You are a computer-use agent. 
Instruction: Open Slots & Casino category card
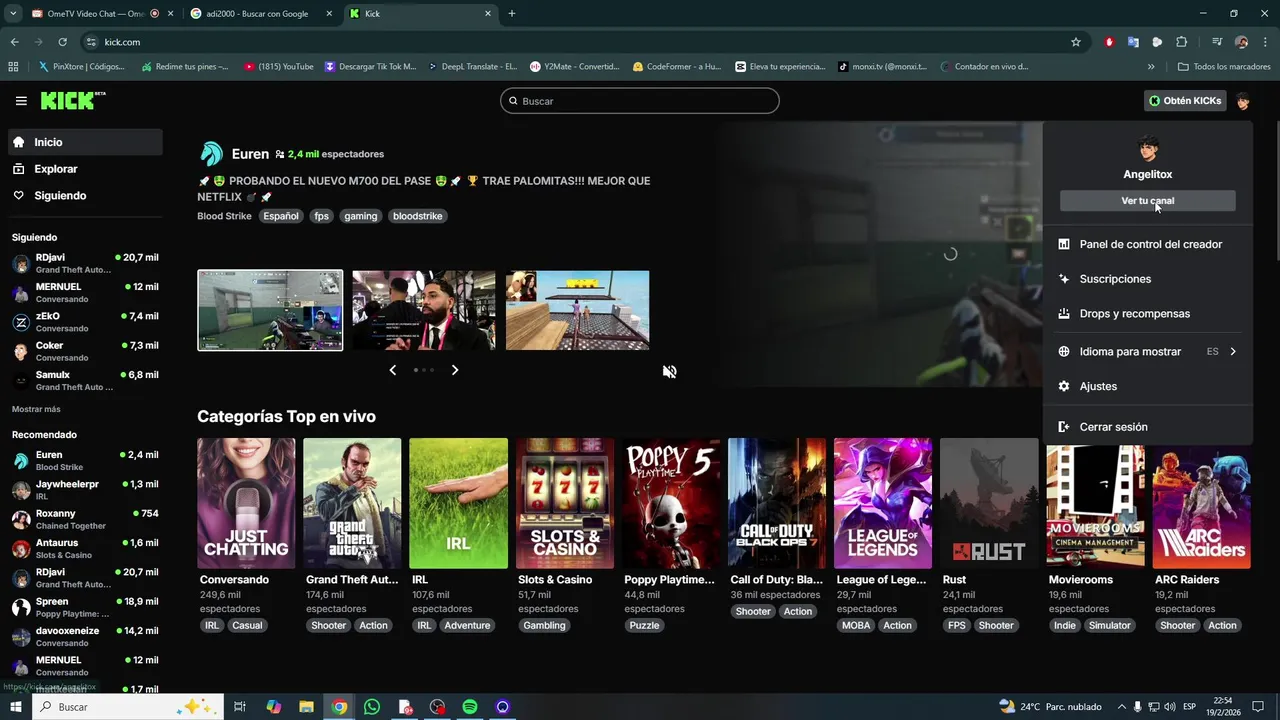tap(565, 503)
